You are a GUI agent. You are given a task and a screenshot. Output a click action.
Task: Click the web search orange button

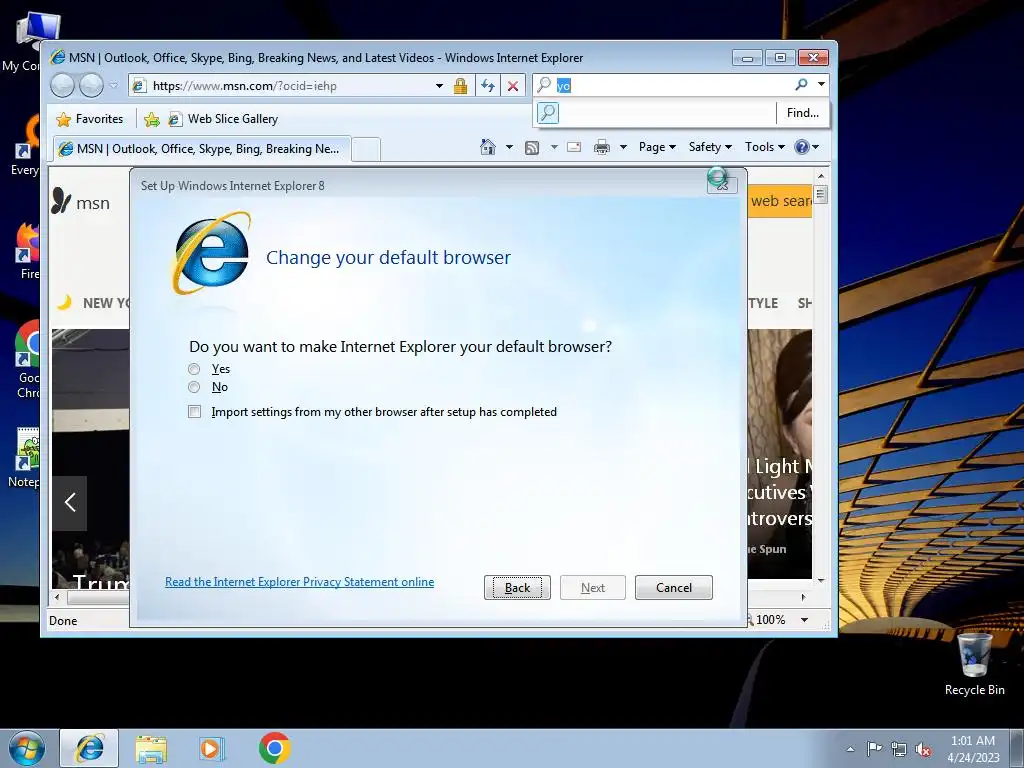click(780, 201)
